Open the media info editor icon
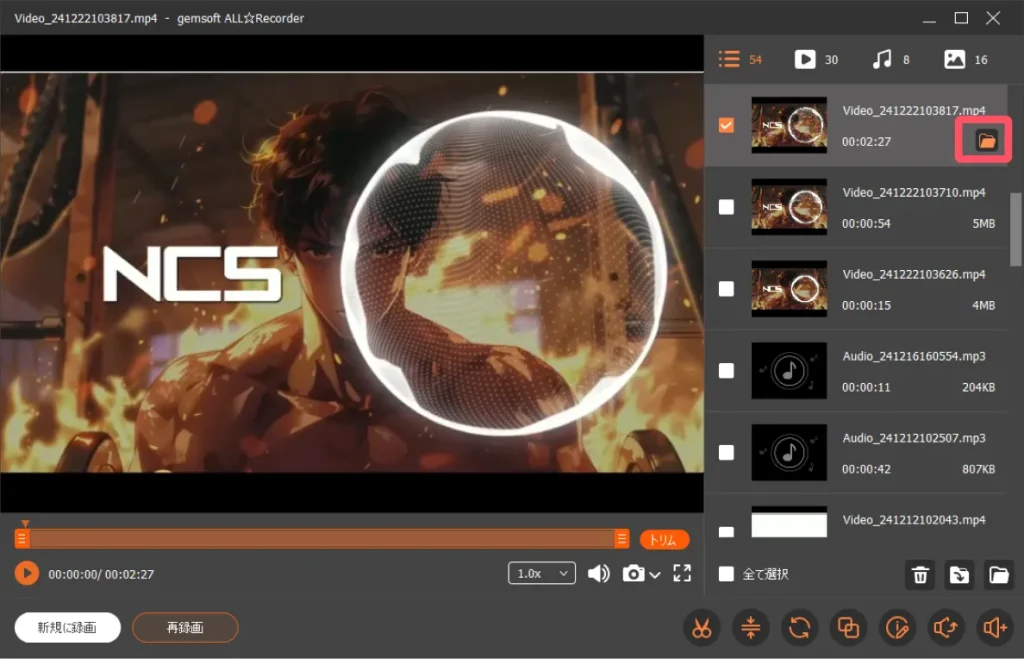1024x659 pixels. pyautogui.click(x=897, y=628)
